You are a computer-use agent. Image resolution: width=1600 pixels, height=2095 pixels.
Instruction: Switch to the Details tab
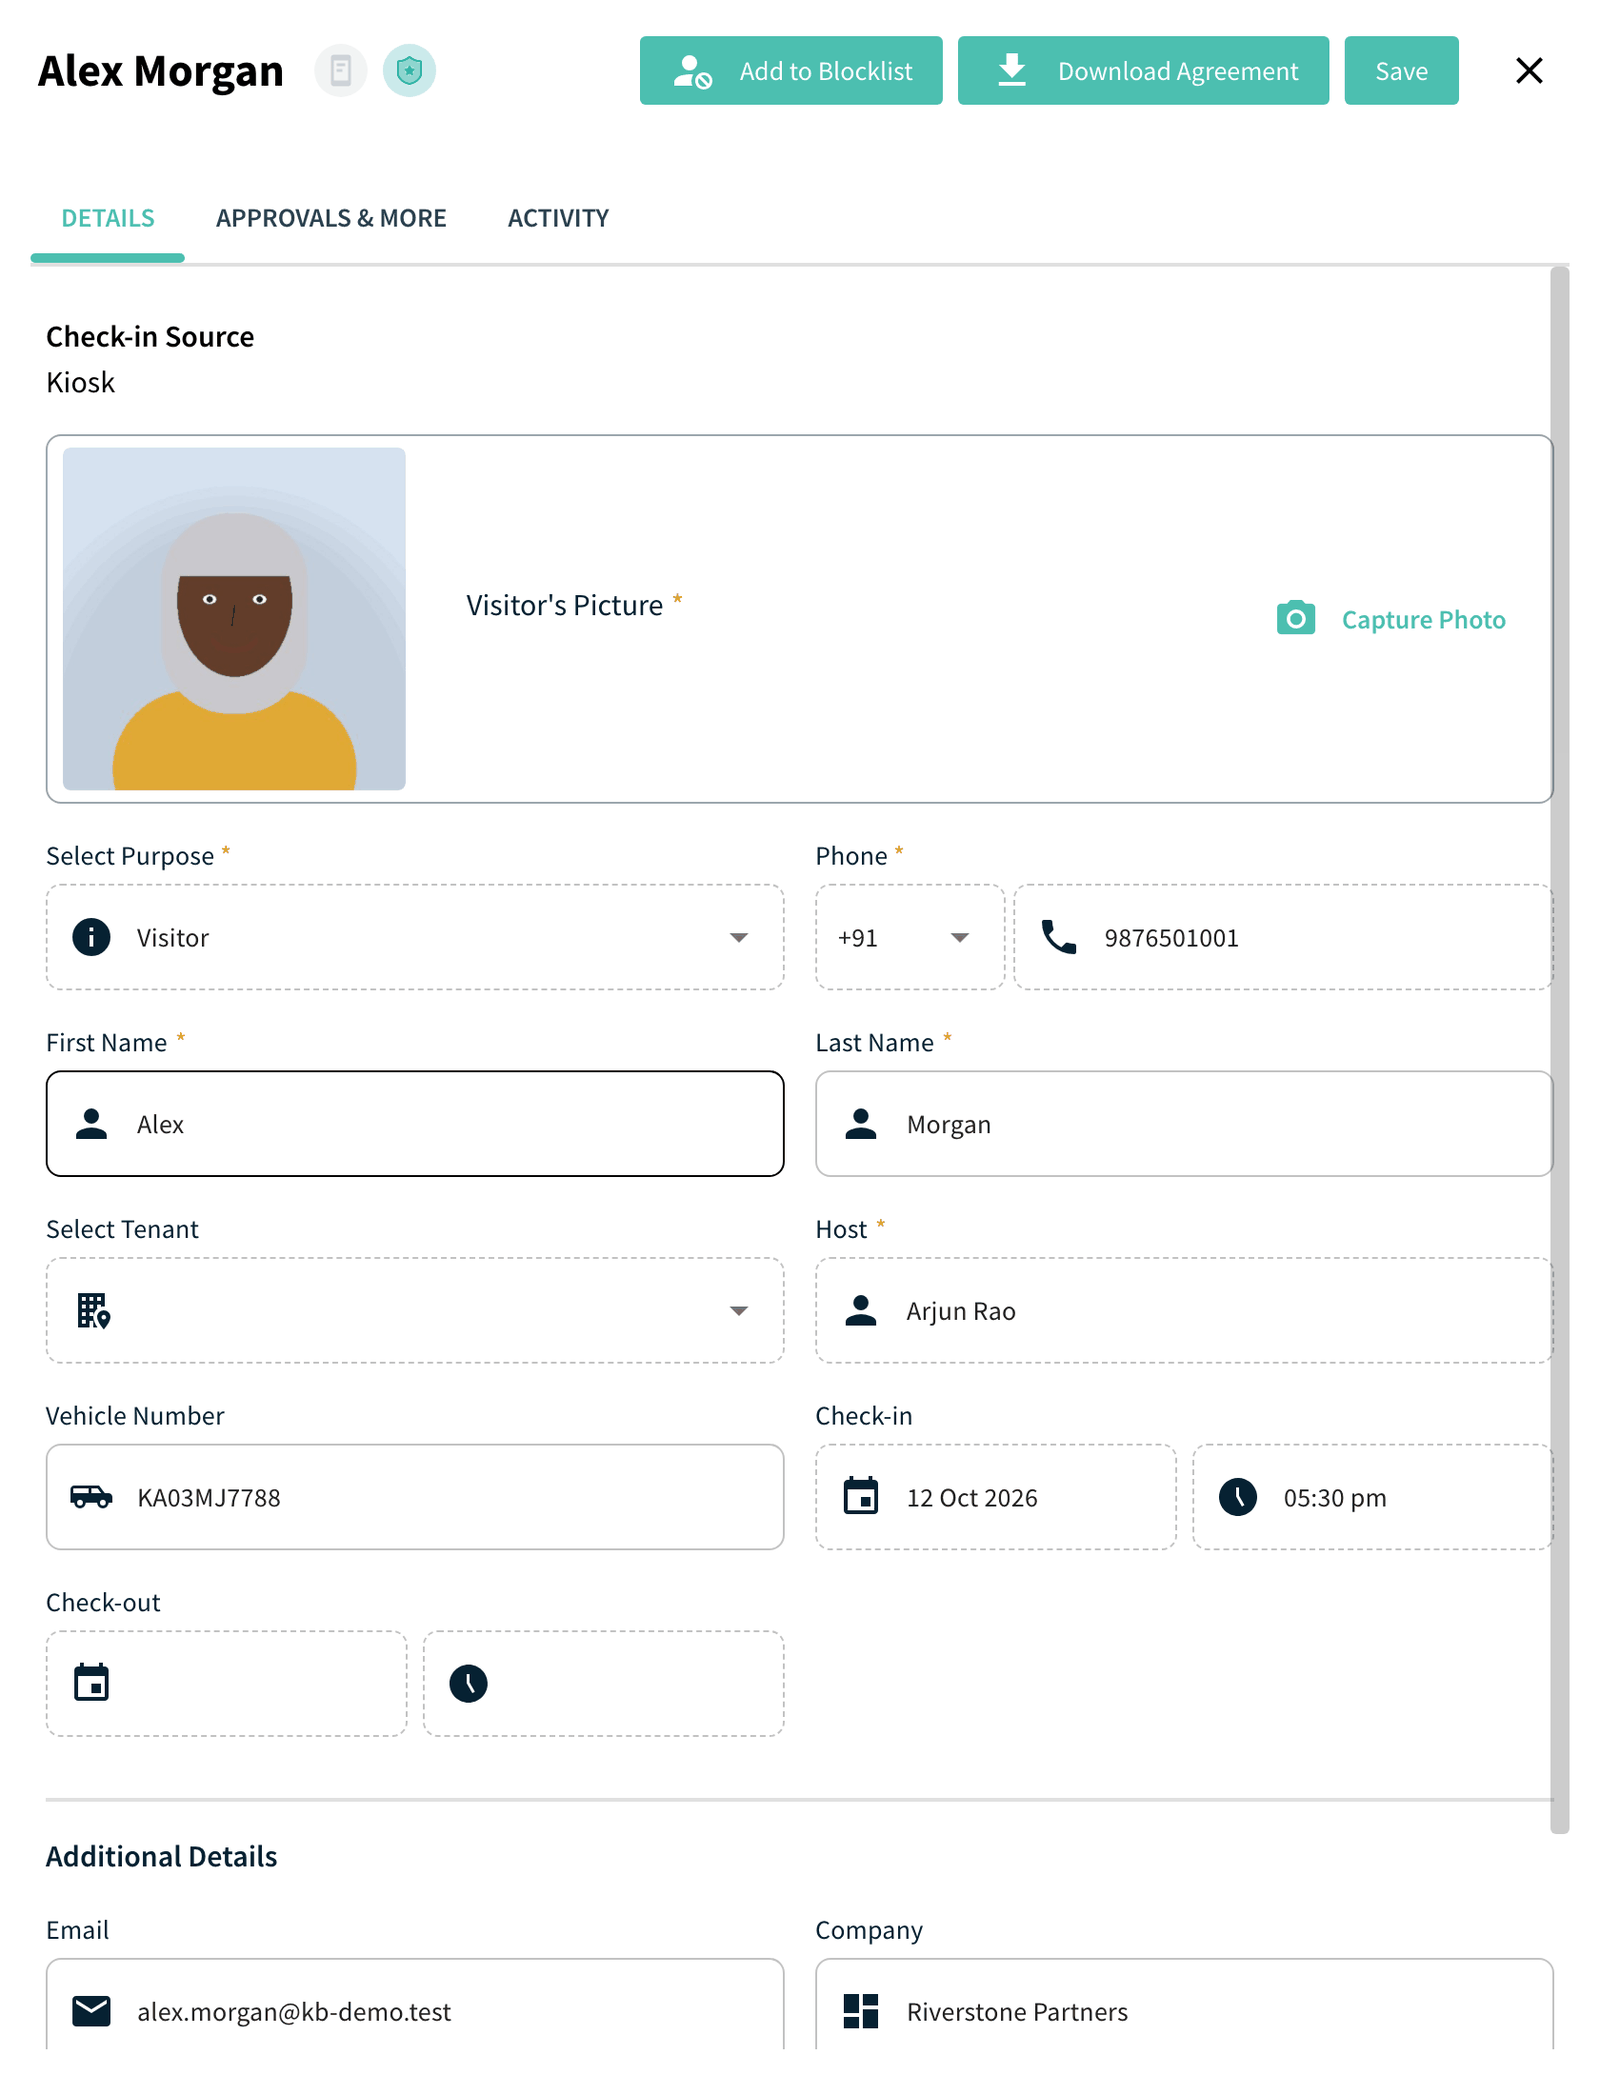108,218
